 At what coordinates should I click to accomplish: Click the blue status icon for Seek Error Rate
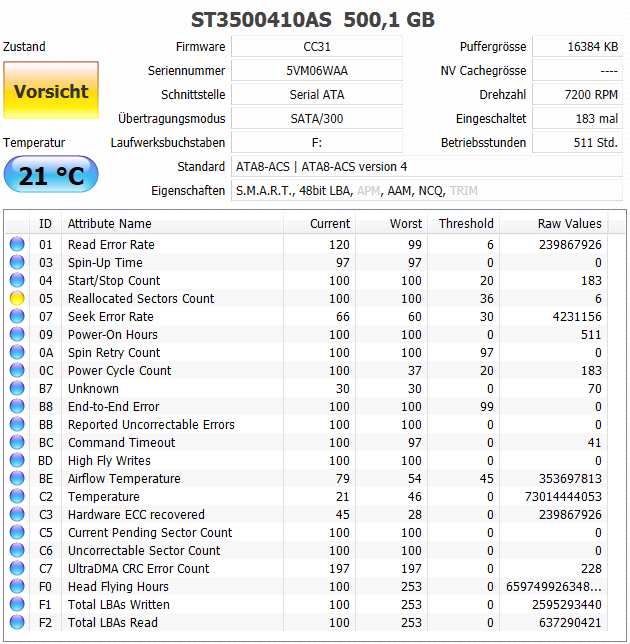coord(17,317)
